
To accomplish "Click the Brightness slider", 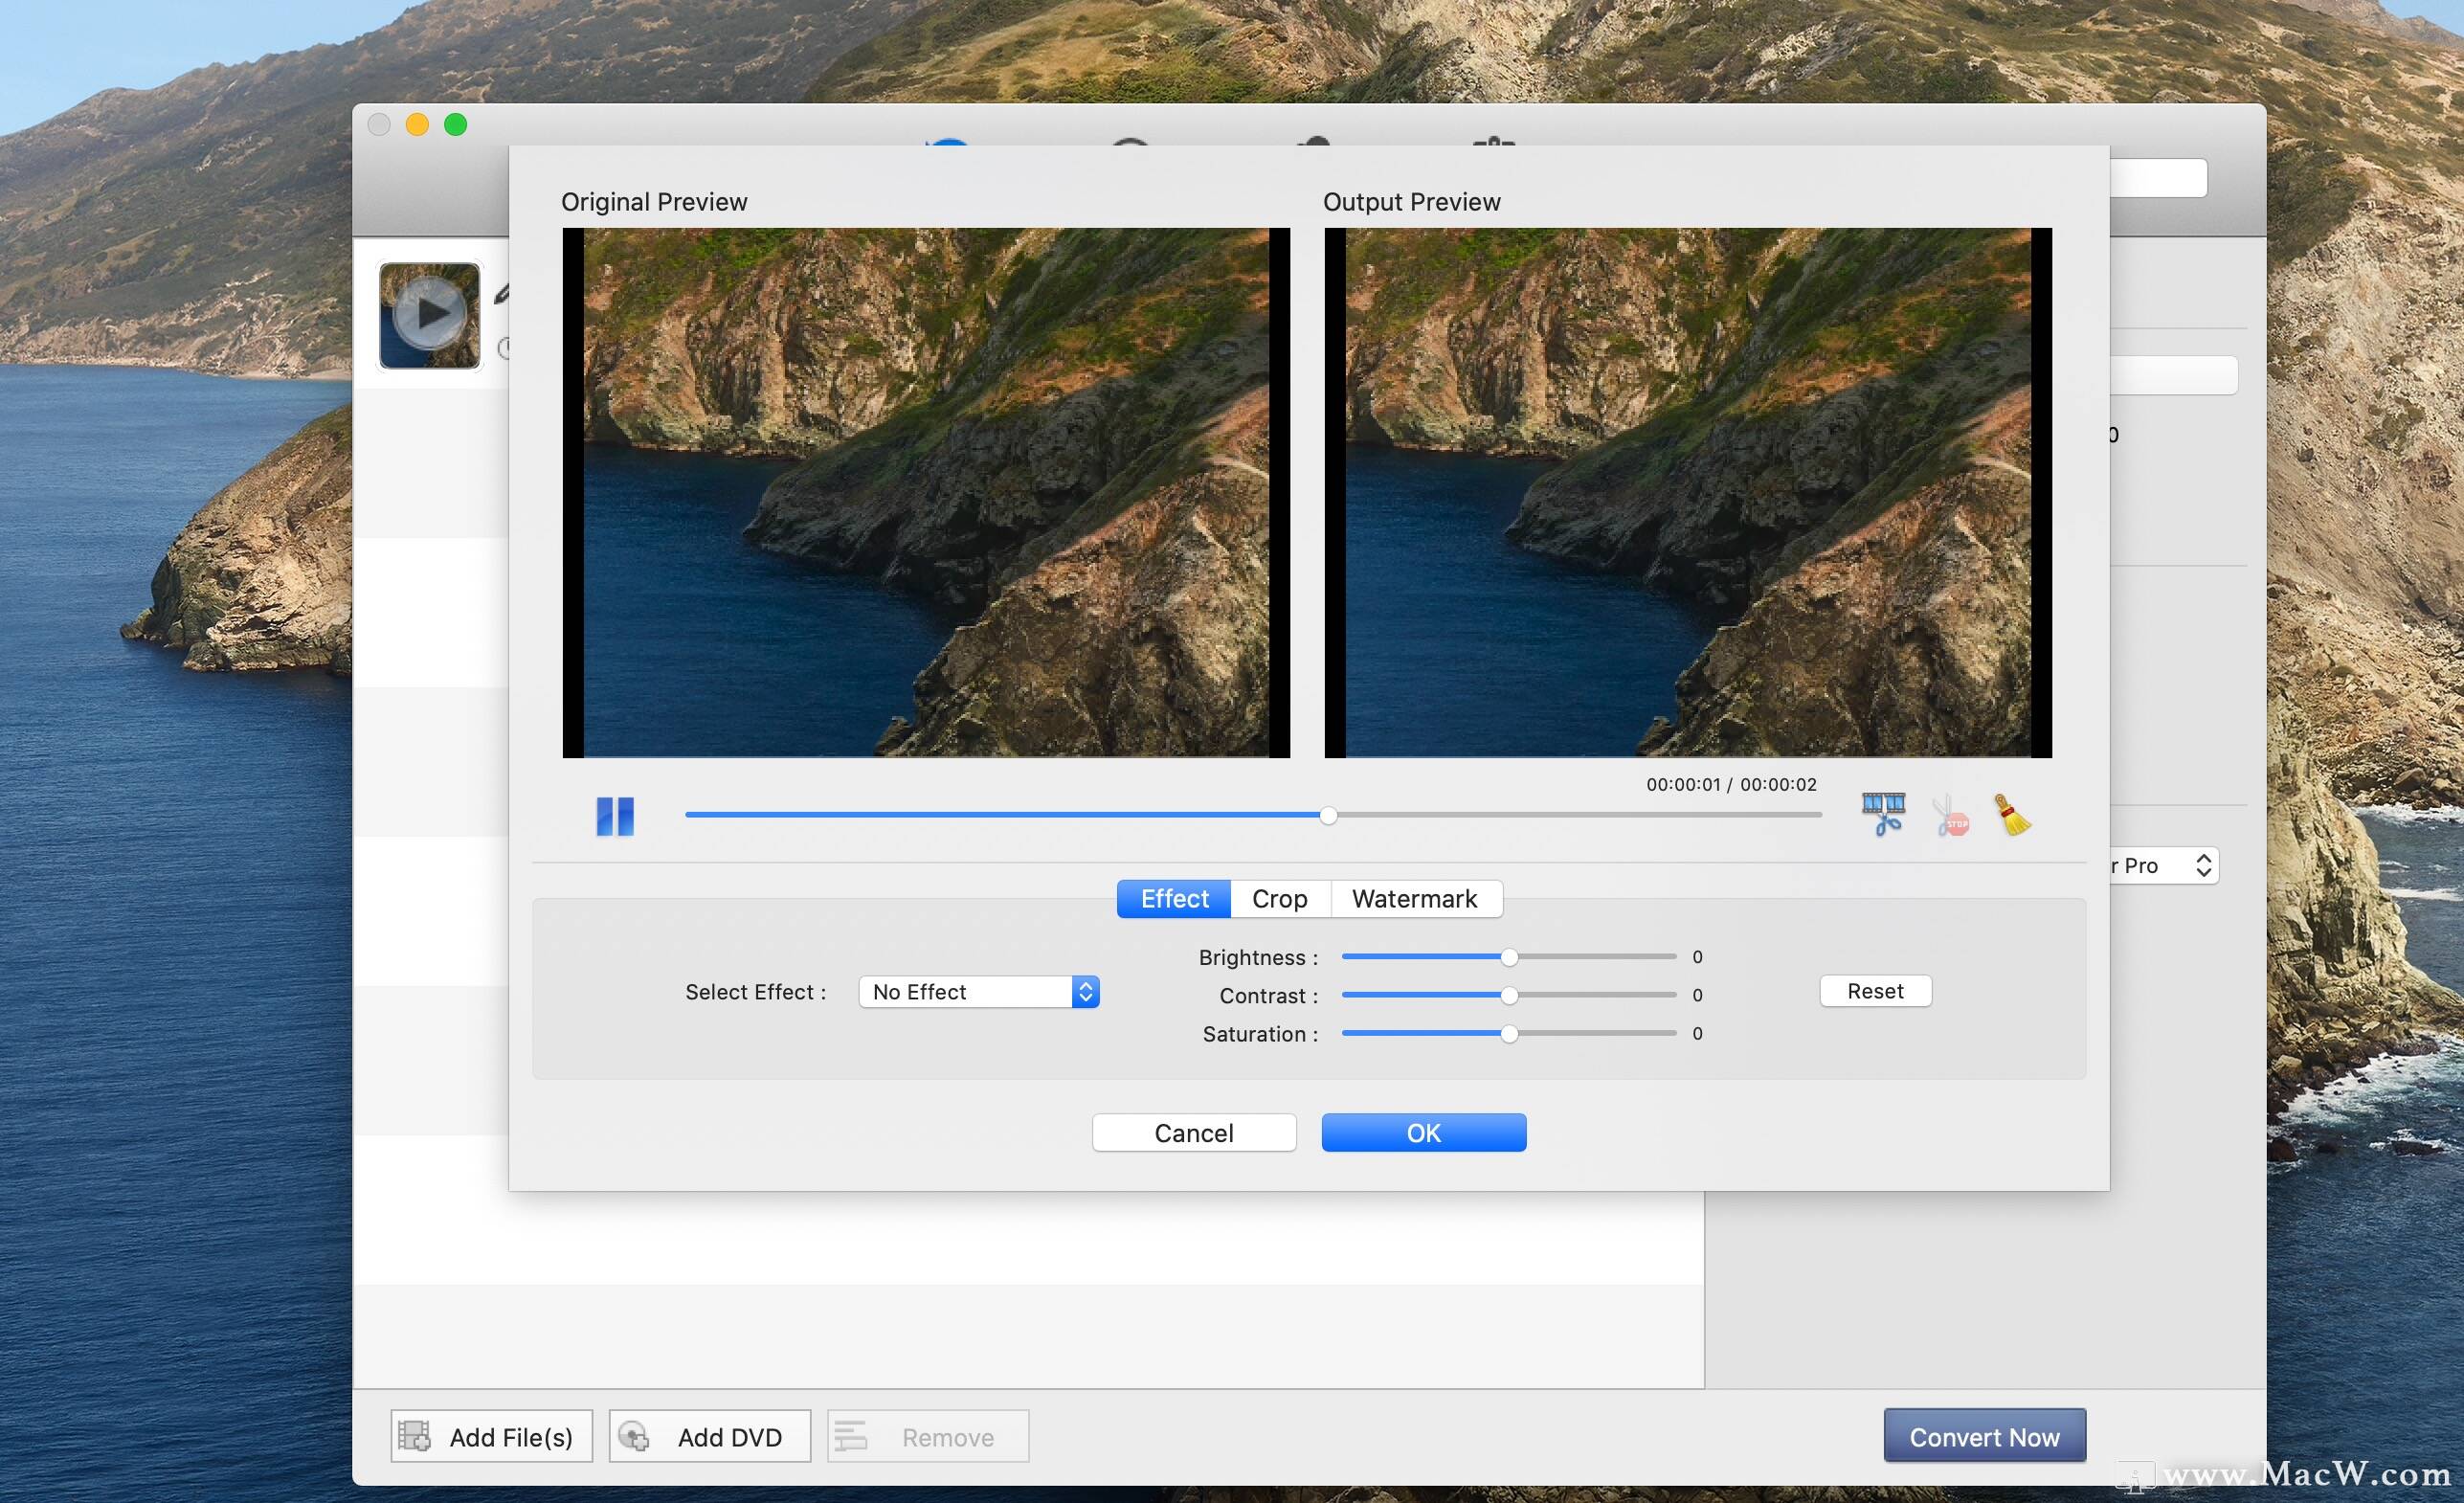I will click(x=1508, y=957).
